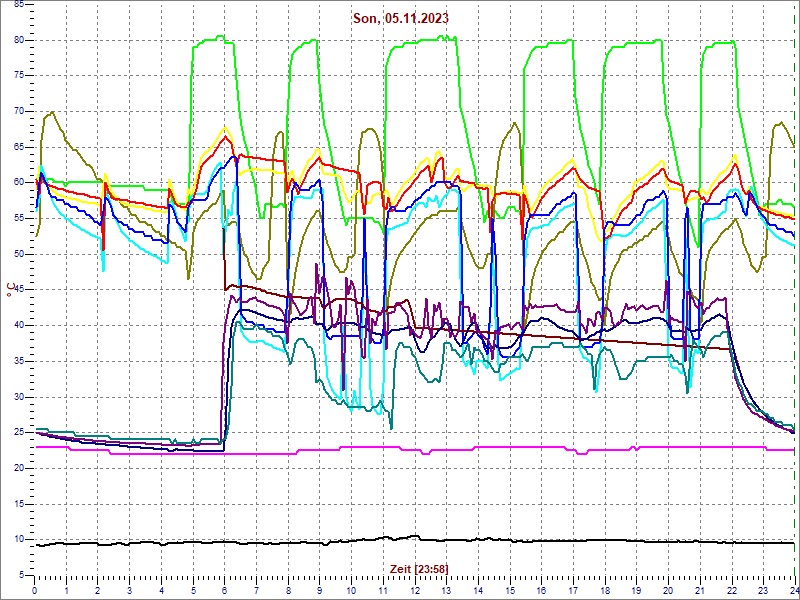Click hour 23 on the time axis

(762, 591)
